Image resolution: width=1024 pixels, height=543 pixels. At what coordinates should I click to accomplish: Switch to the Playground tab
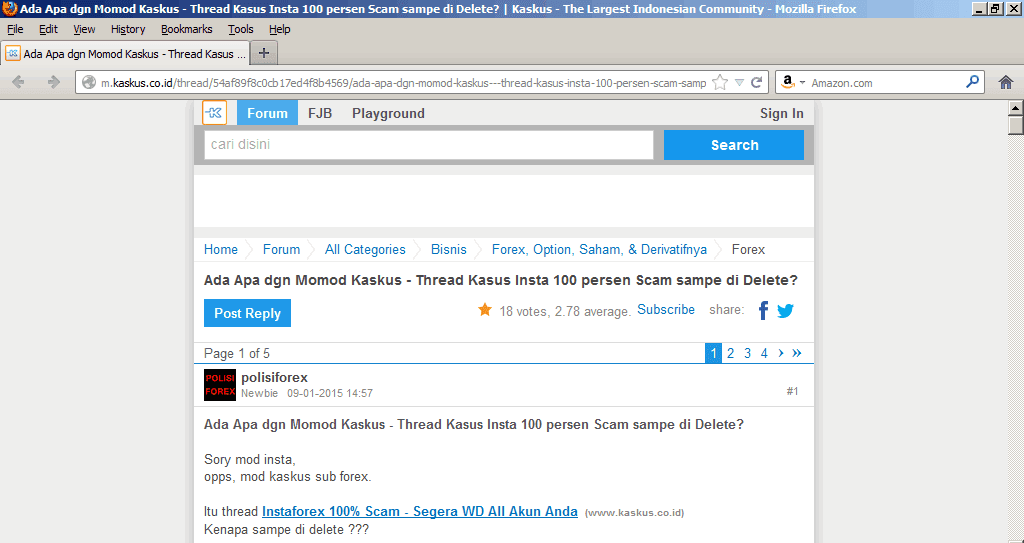(x=389, y=113)
